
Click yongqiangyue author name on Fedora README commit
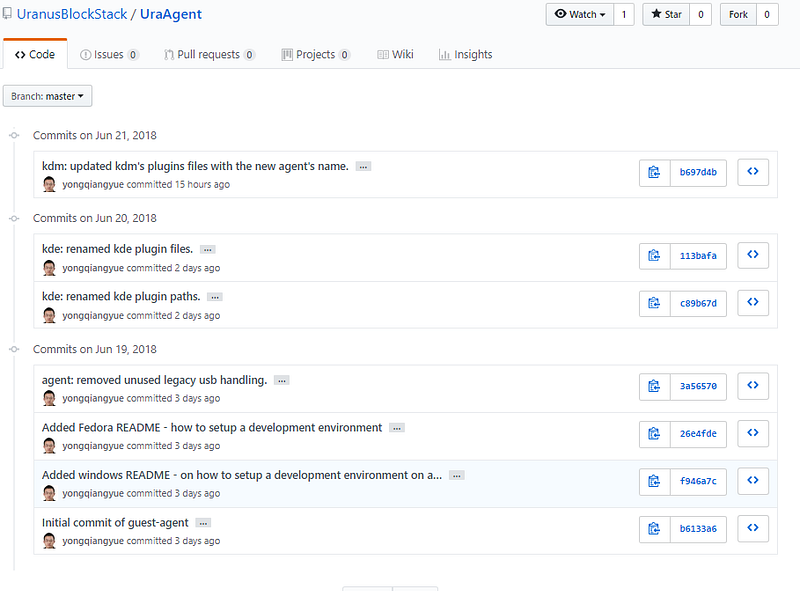click(x=93, y=446)
